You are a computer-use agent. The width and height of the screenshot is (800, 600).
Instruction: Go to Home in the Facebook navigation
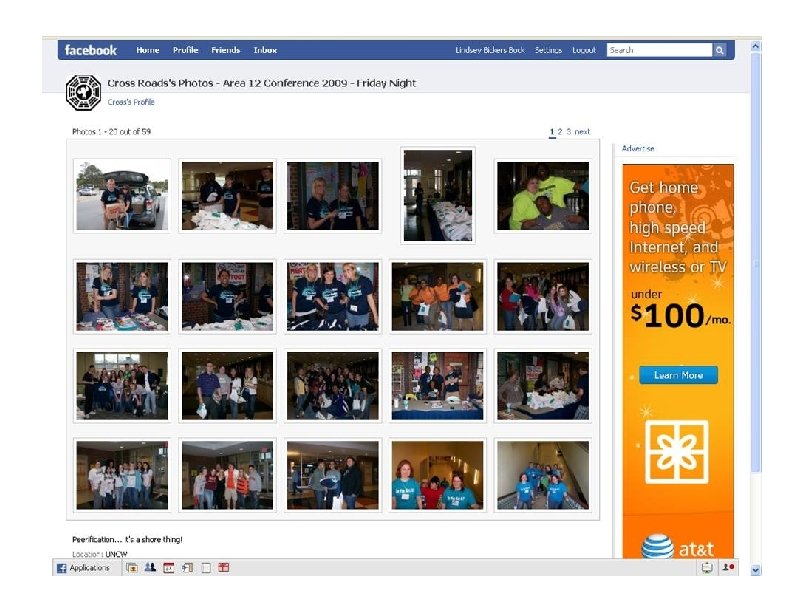[147, 50]
